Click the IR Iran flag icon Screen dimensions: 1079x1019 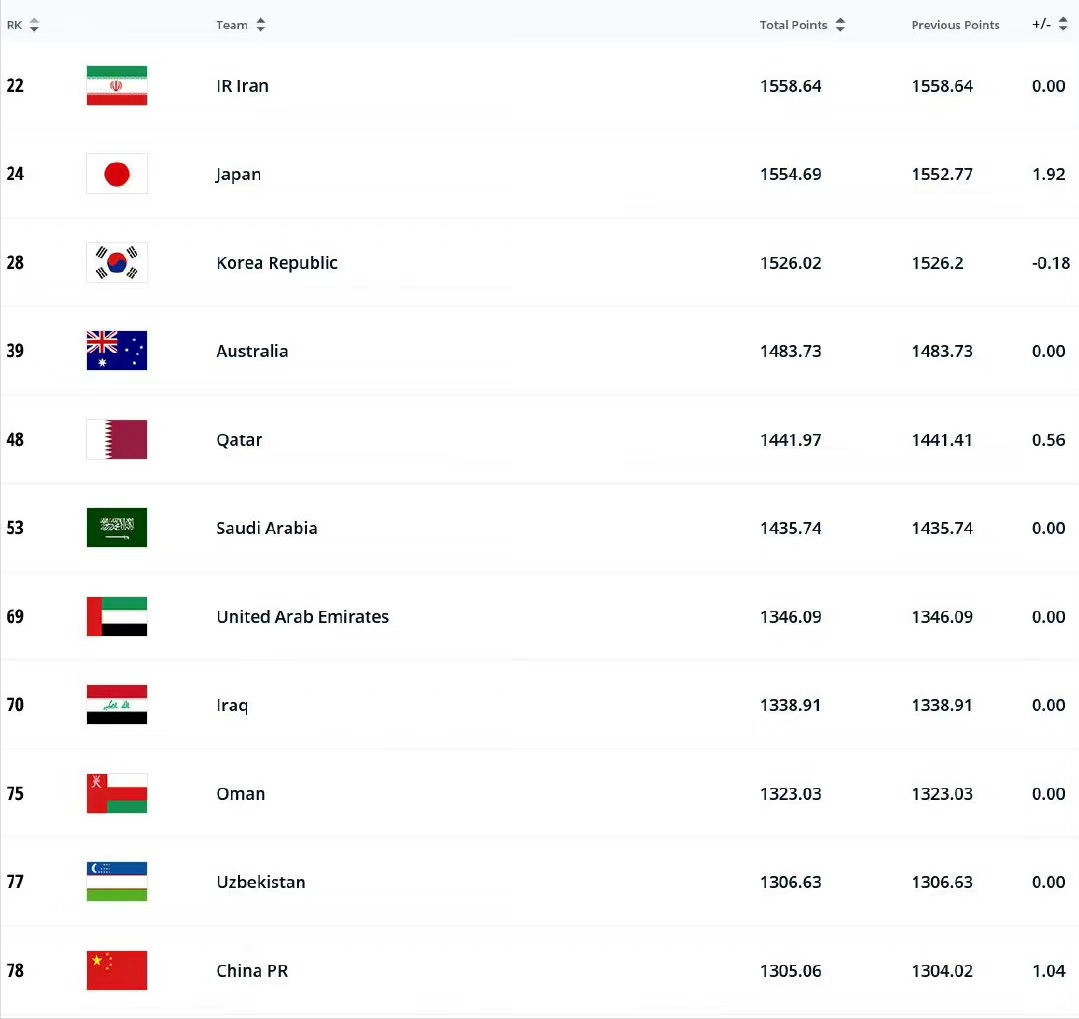tap(117, 86)
